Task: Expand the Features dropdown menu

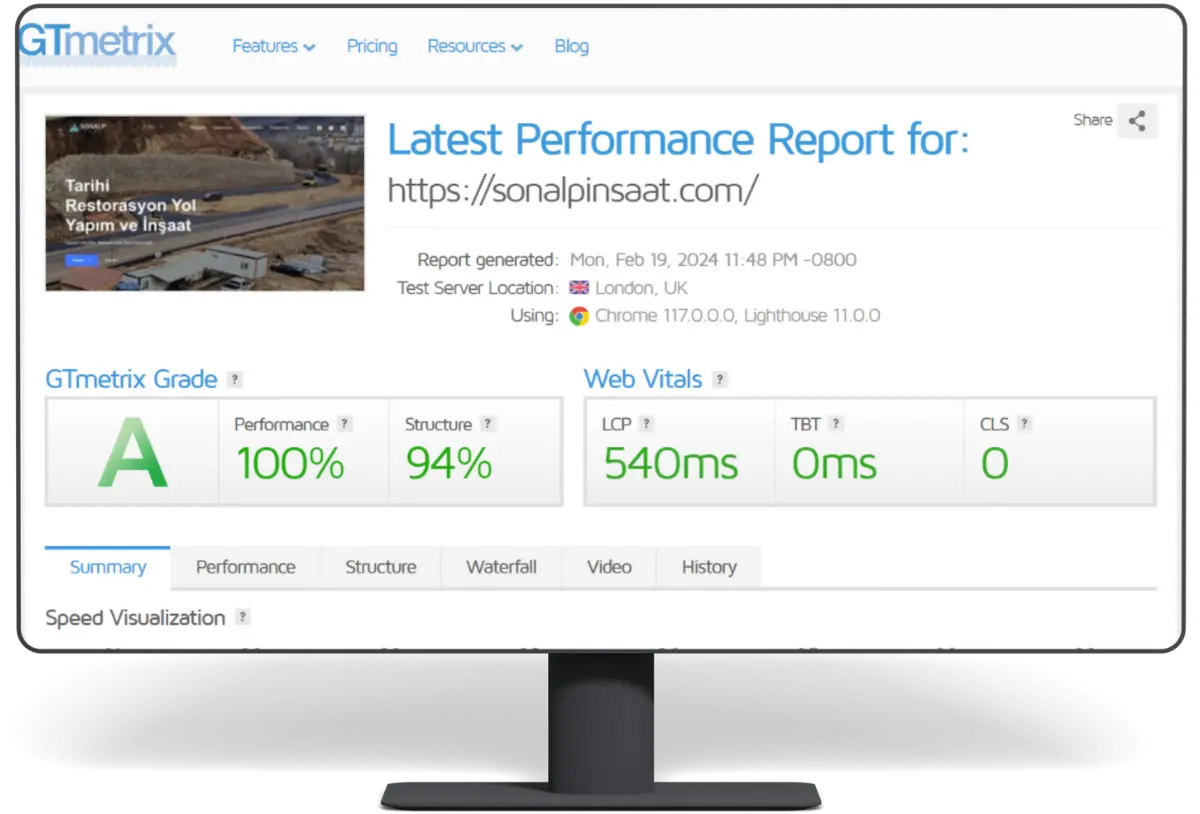Action: (x=273, y=46)
